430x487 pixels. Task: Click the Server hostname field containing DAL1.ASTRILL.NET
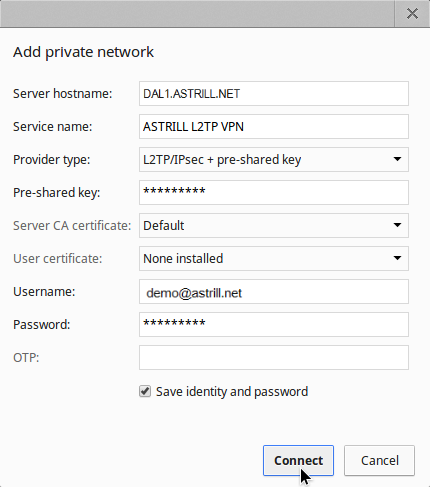pyautogui.click(x=274, y=94)
